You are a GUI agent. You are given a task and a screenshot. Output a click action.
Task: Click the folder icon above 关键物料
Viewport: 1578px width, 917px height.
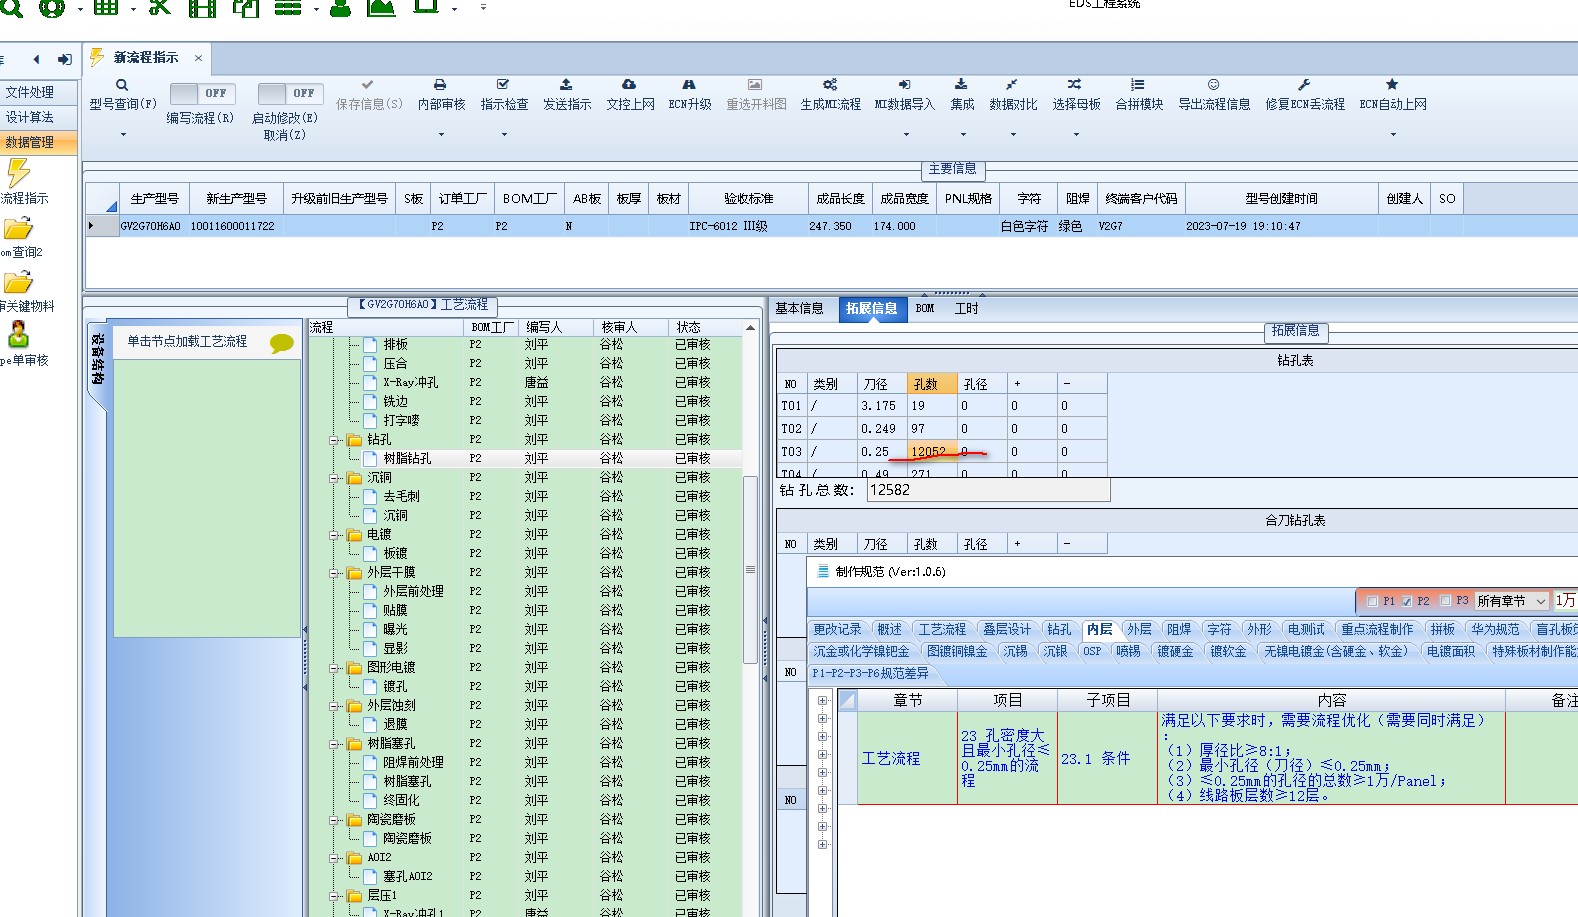tap(18, 282)
